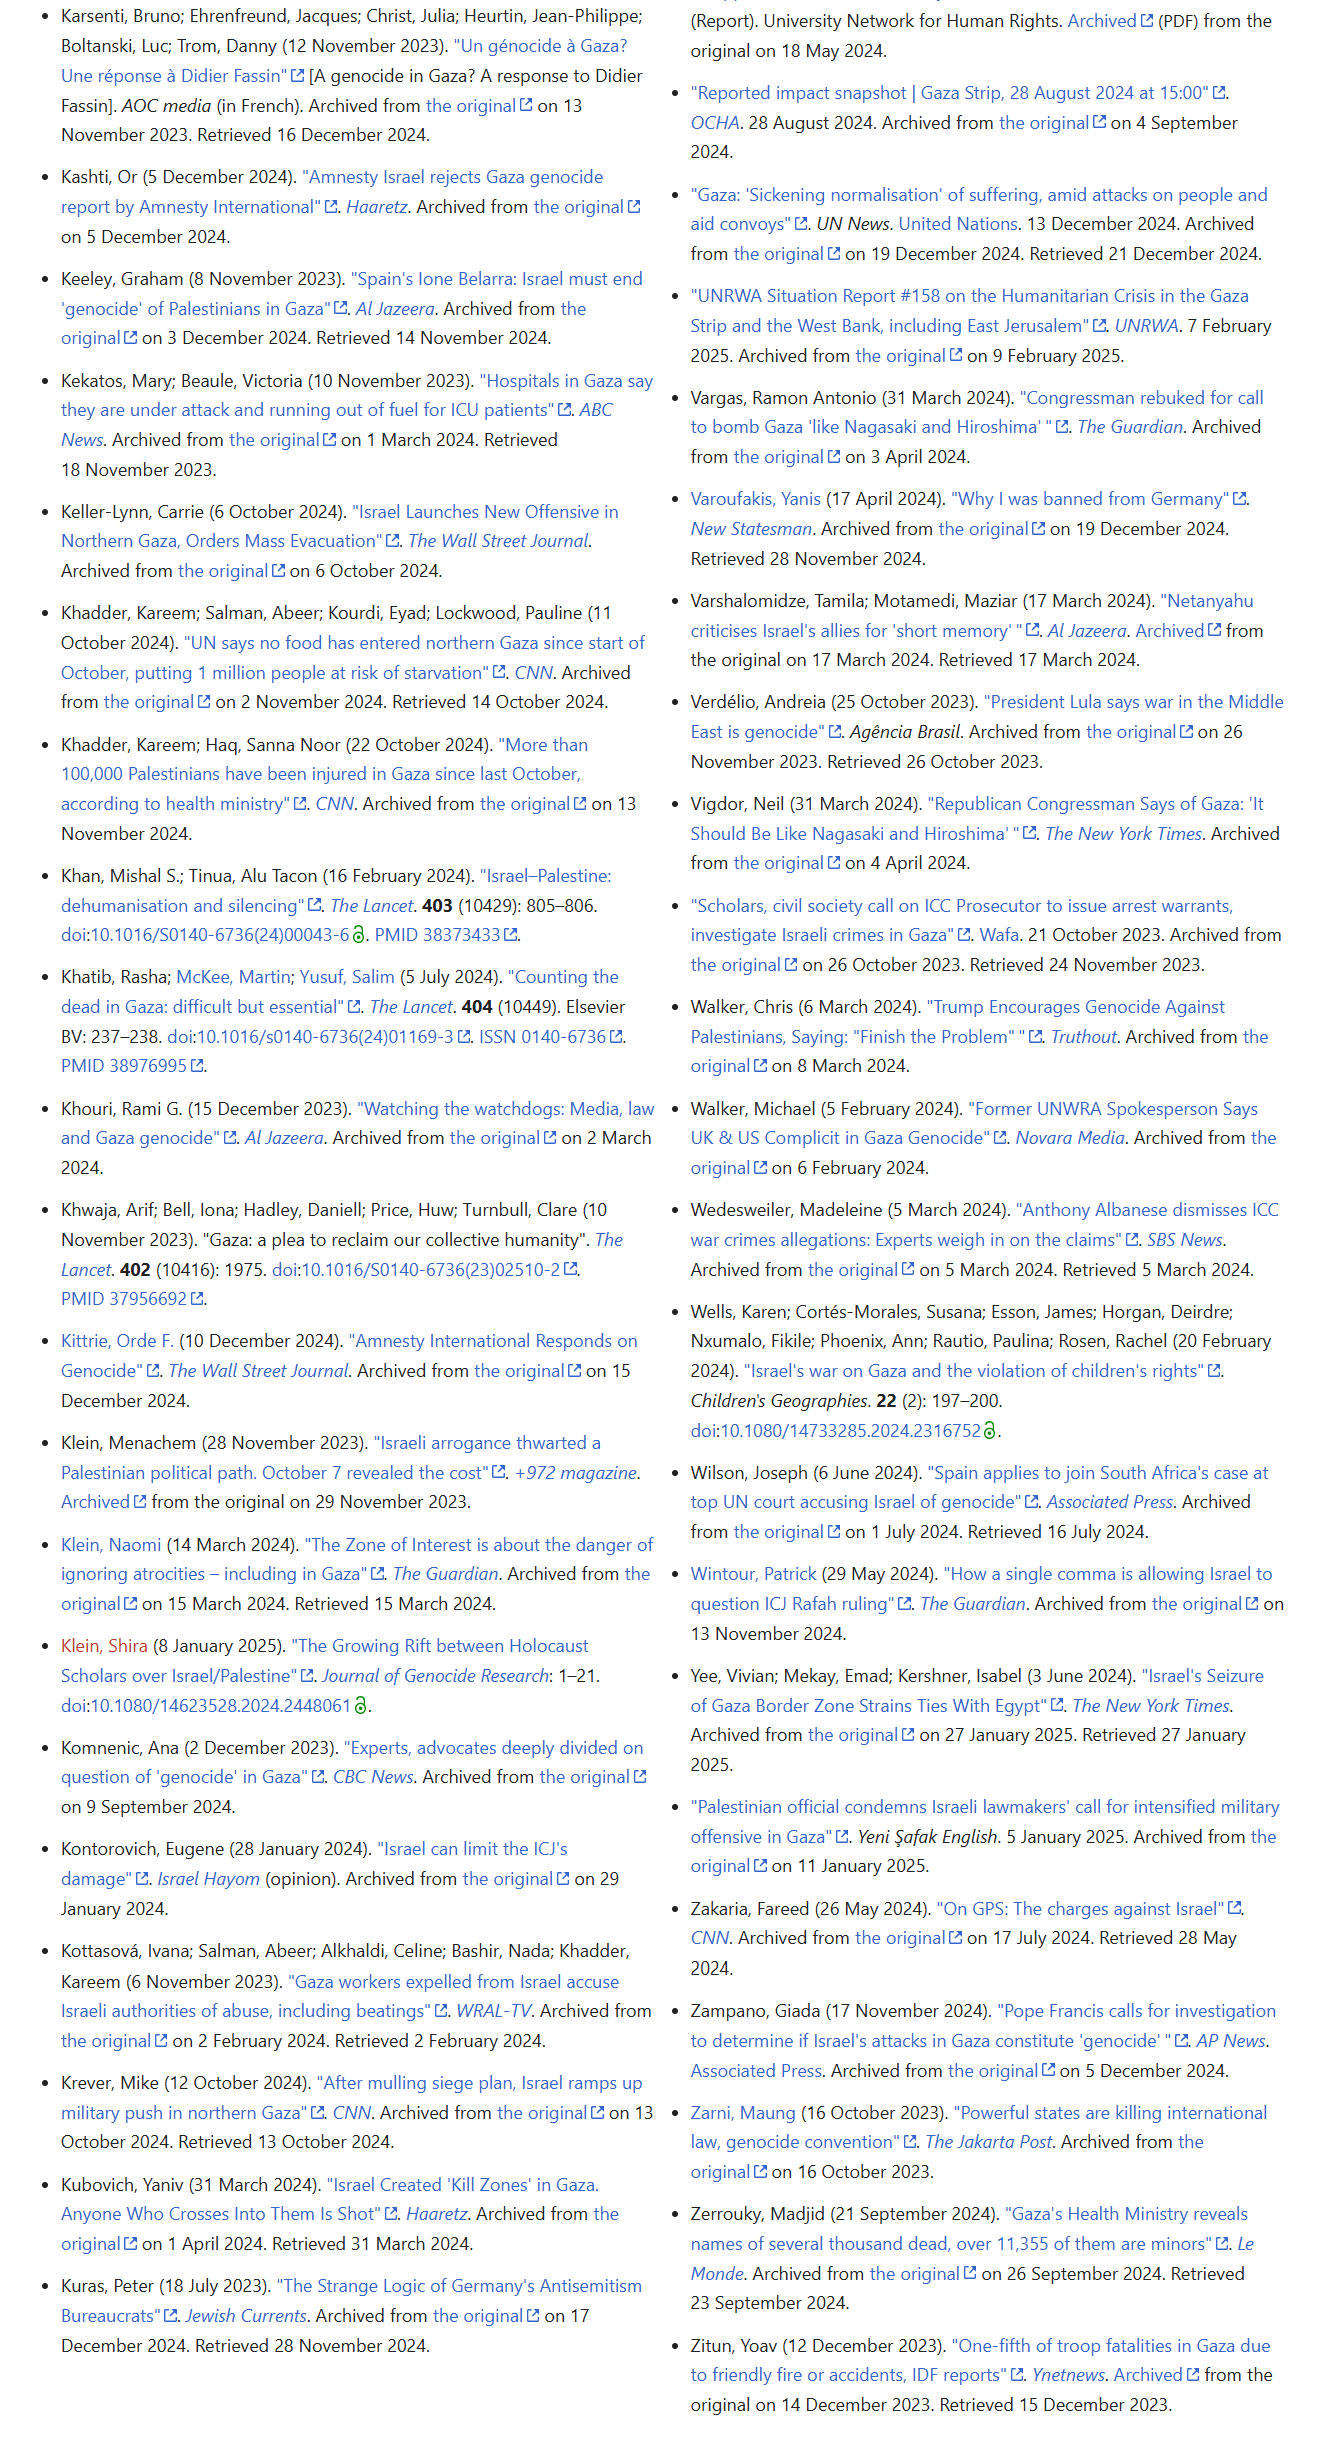The height and width of the screenshot is (2441, 1329).
Task: Click the external-link icon after Kashti's "the original" link
Action: click(633, 207)
